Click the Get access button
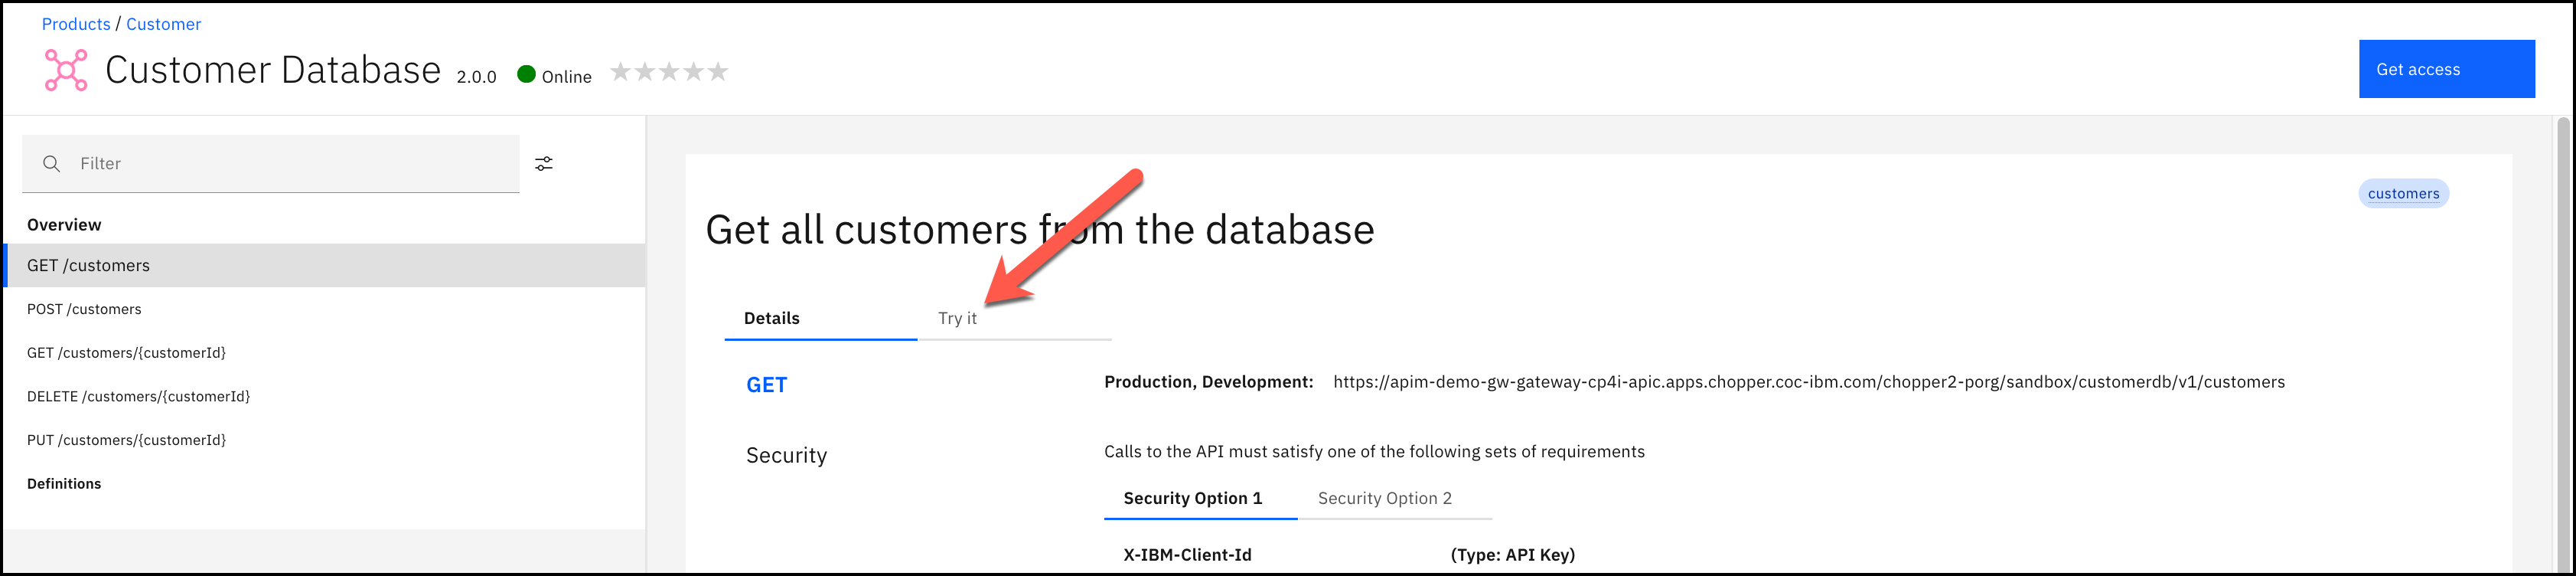The width and height of the screenshot is (2576, 576). pyautogui.click(x=2446, y=69)
